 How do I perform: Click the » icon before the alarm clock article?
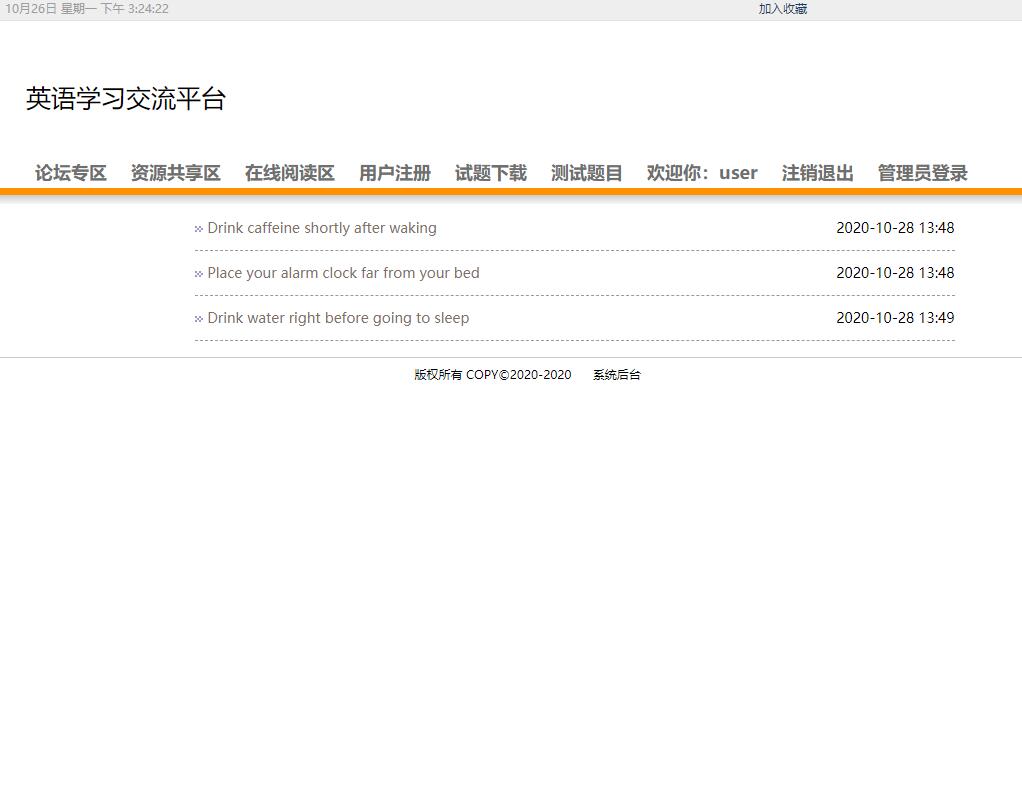(199, 273)
